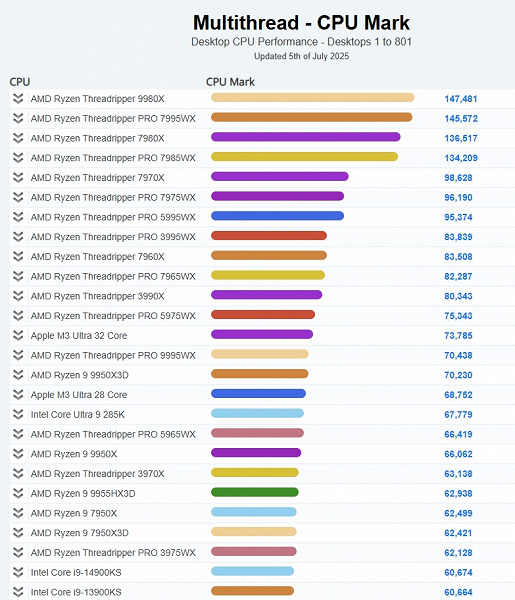Click double-chevron icon for Intel Core i9-13900KS
The image size is (515, 600).
pos(18,592)
